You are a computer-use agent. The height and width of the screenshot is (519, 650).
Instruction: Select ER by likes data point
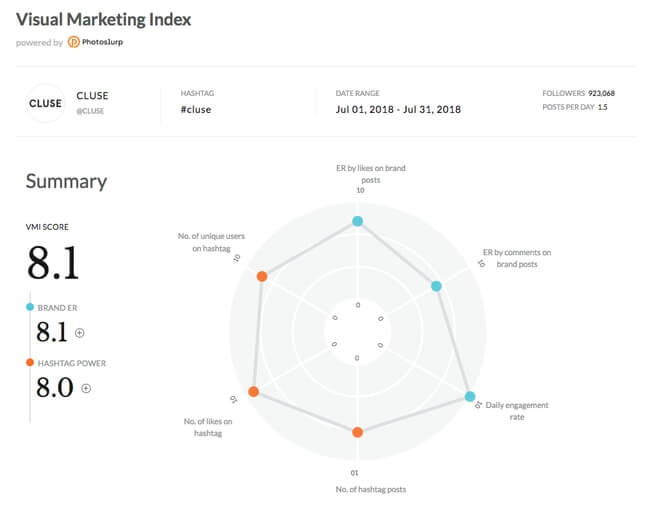coord(357,221)
